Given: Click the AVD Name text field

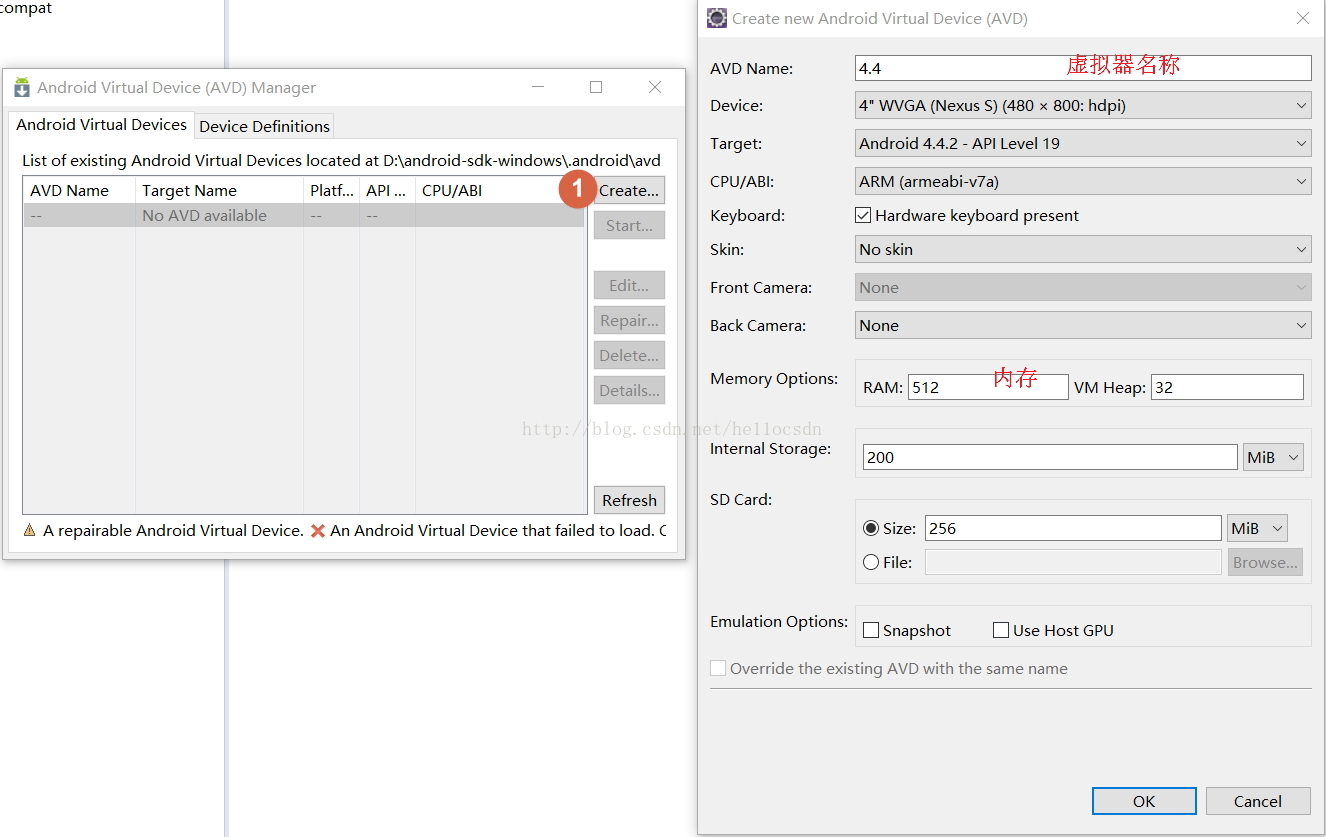Looking at the screenshot, I should (1083, 68).
